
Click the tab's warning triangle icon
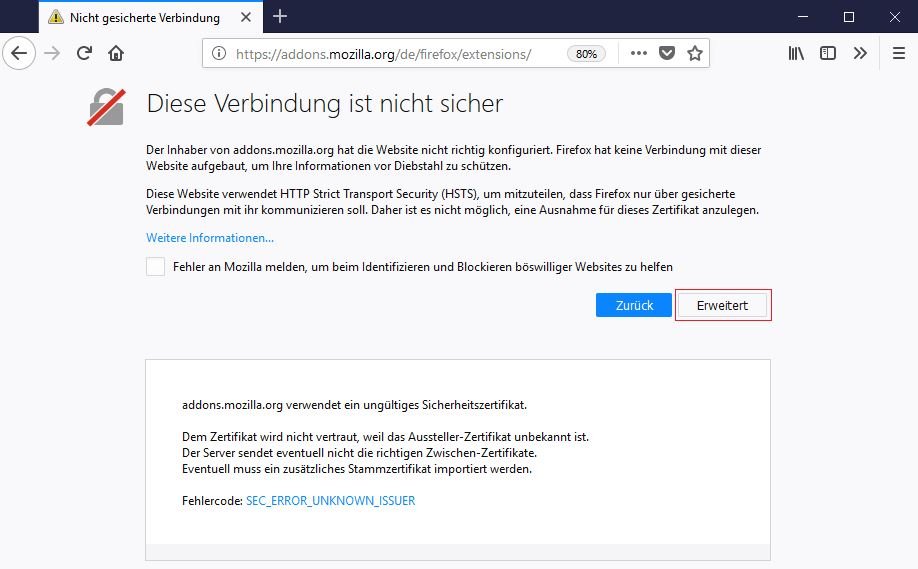56,17
